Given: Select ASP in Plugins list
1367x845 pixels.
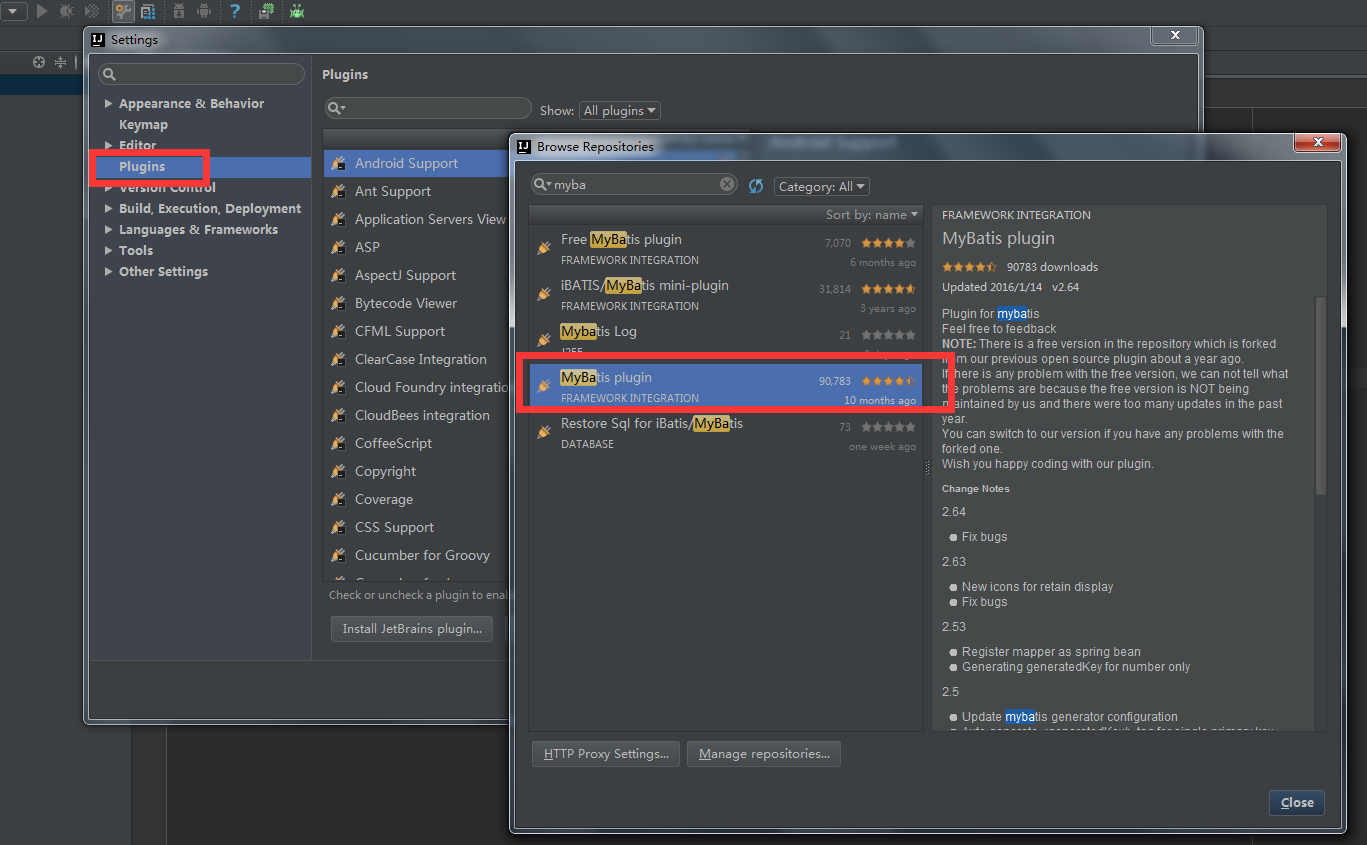Looking at the screenshot, I should click(x=417, y=247).
